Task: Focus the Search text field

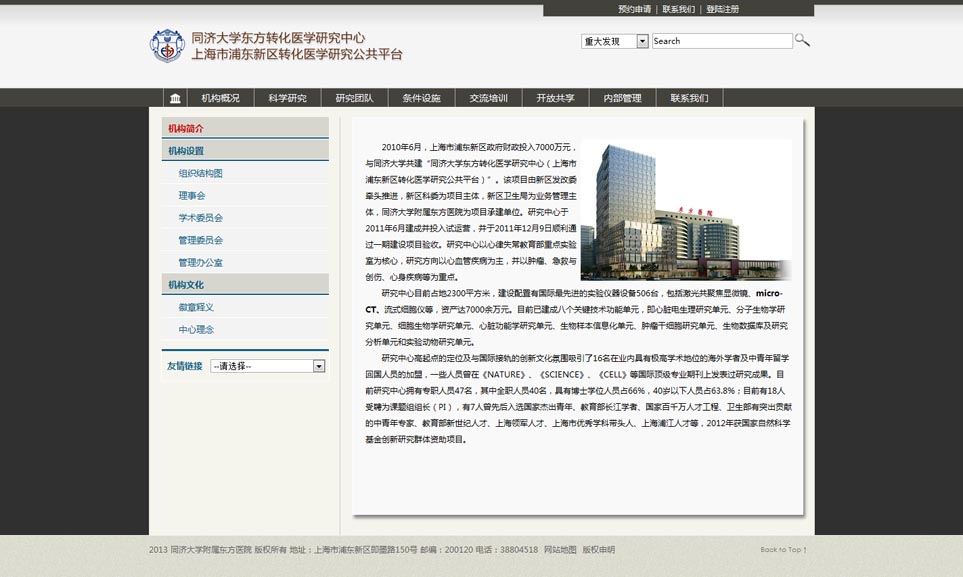Action: [722, 41]
